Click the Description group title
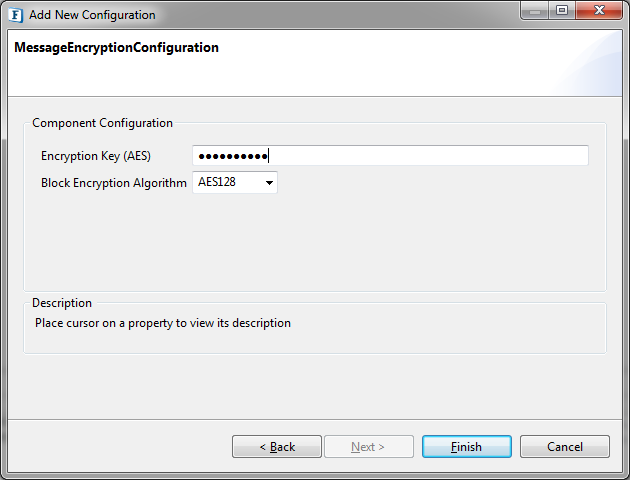 (x=62, y=303)
